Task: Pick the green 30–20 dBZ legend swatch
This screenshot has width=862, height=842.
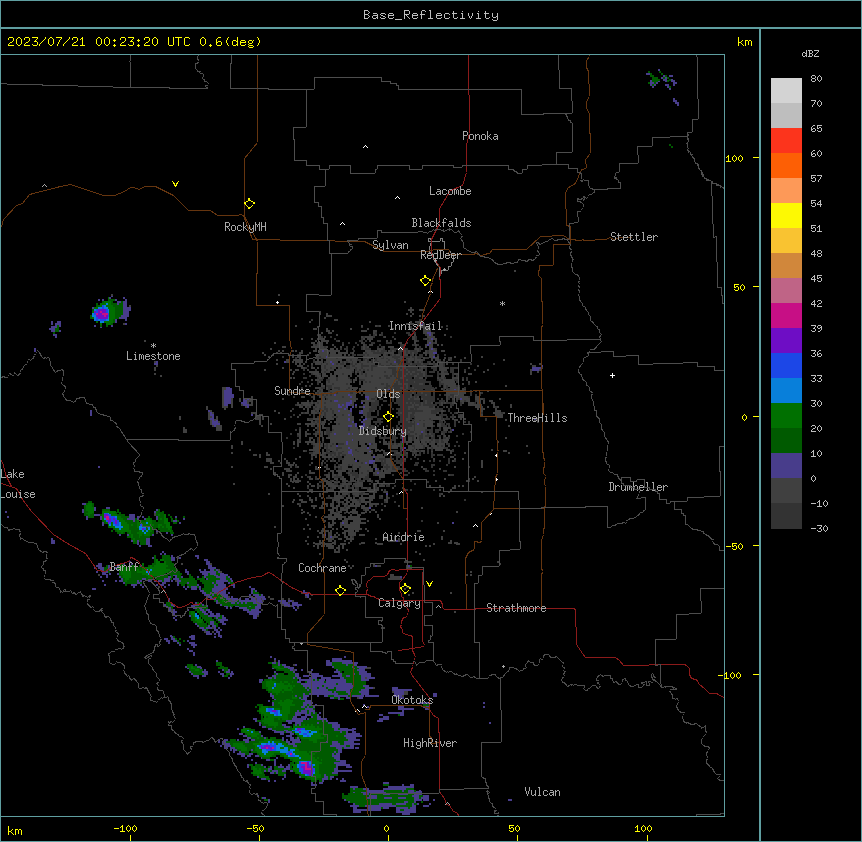Action: 786,416
